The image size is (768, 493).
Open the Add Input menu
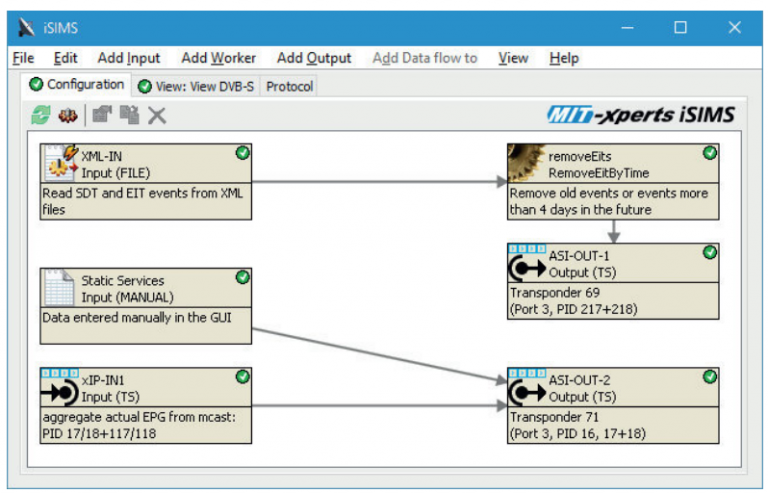point(128,58)
